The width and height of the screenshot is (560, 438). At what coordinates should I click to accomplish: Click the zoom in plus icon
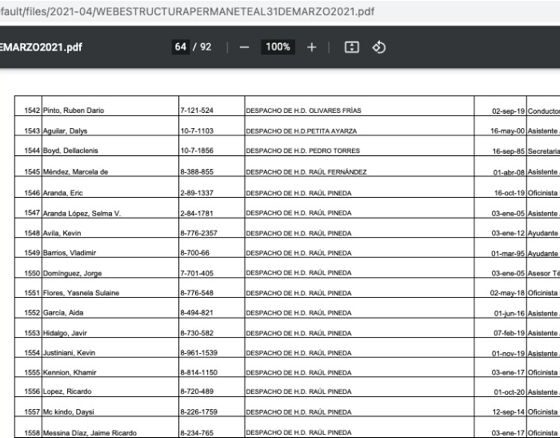(x=311, y=47)
